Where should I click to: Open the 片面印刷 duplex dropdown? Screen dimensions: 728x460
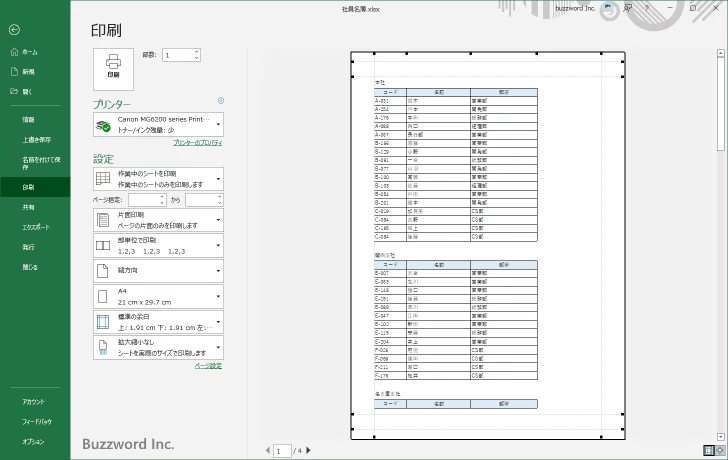158,220
